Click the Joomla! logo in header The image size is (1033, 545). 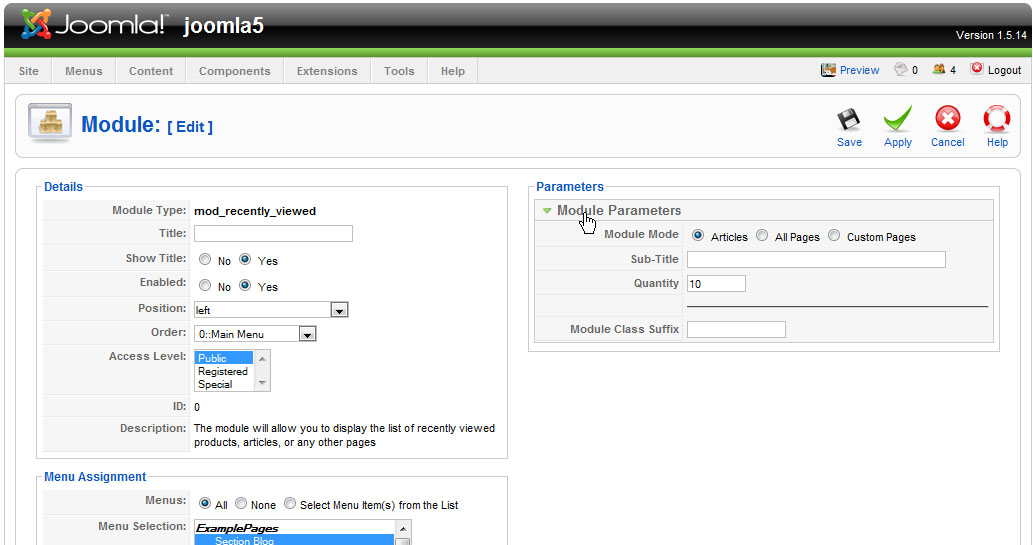pyautogui.click(x=94, y=24)
